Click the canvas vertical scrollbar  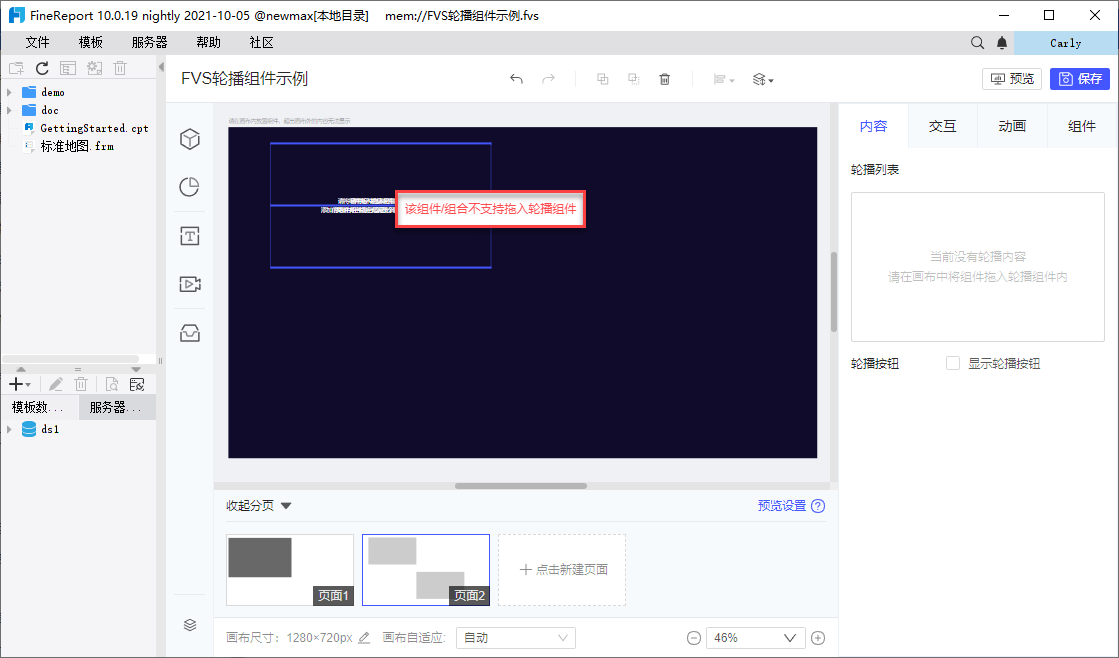point(834,292)
